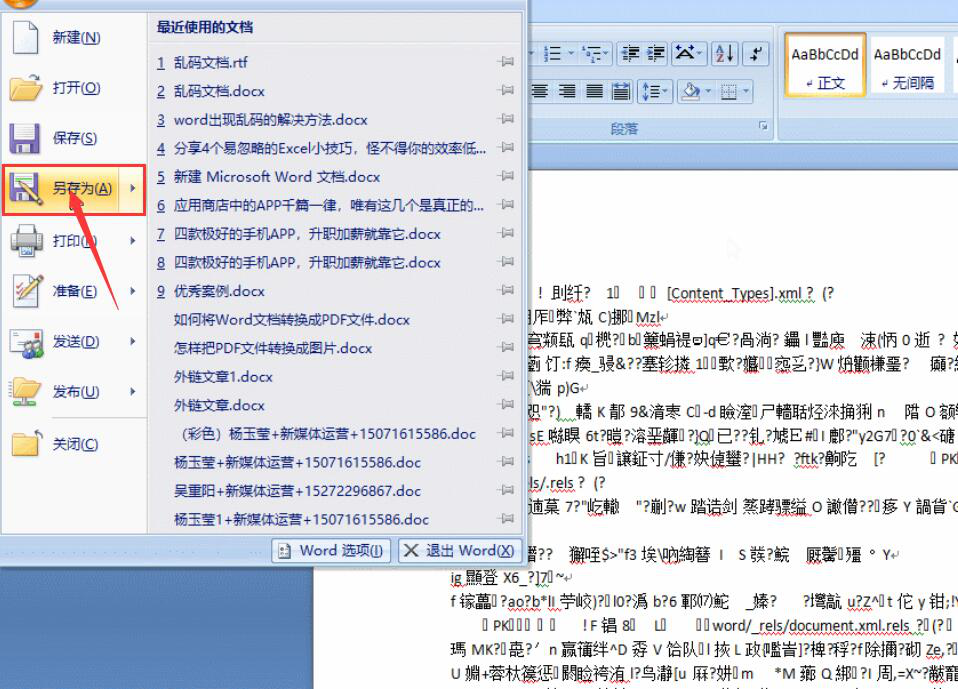The height and width of the screenshot is (689, 958).
Task: Click 退出 Word(X) button
Action: point(461,550)
